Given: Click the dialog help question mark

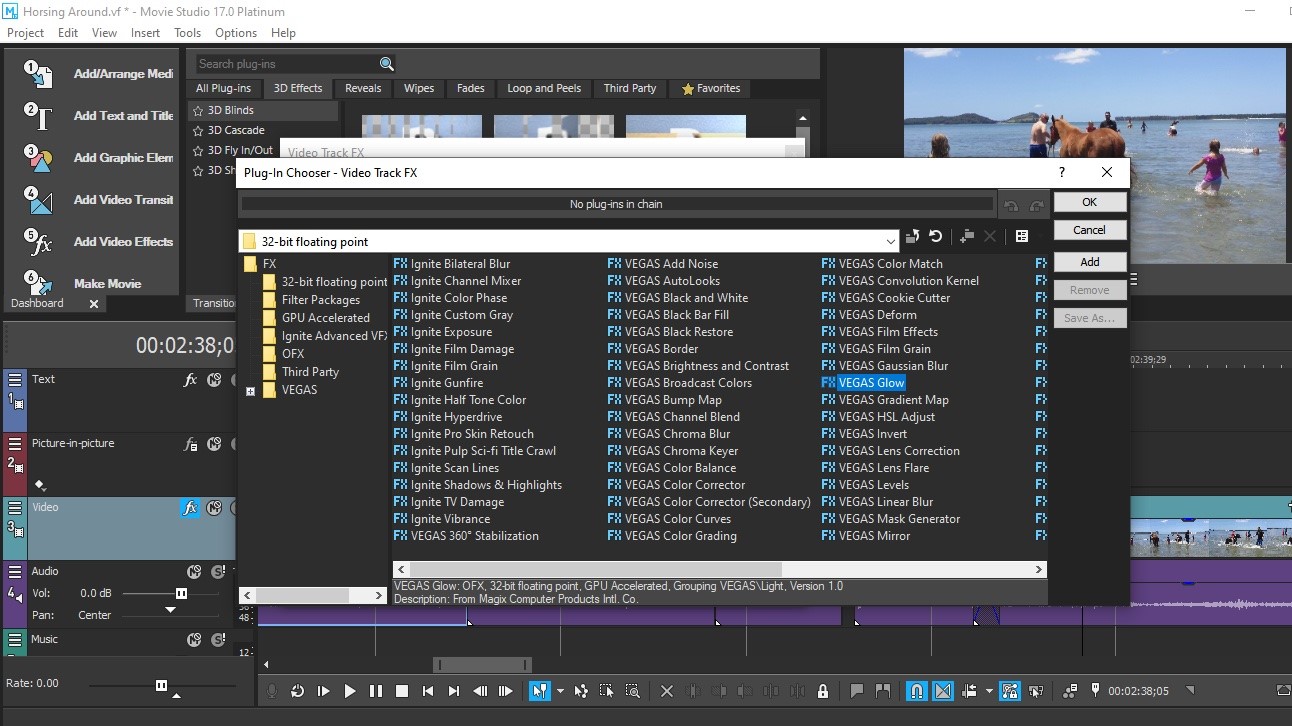Looking at the screenshot, I should pos(1062,173).
